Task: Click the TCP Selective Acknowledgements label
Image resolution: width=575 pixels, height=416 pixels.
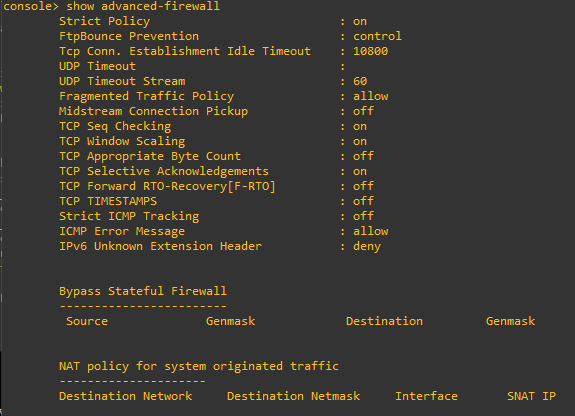Action: [164, 171]
